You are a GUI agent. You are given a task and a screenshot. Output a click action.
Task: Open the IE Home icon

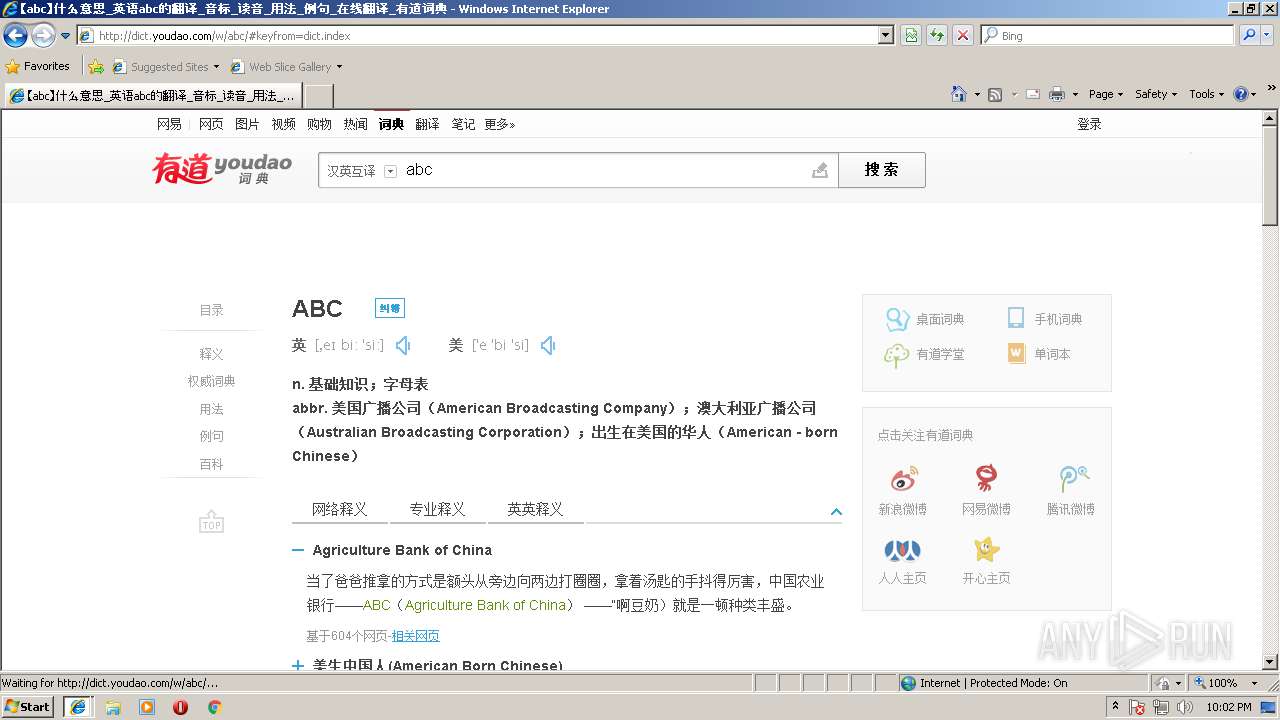coord(959,94)
